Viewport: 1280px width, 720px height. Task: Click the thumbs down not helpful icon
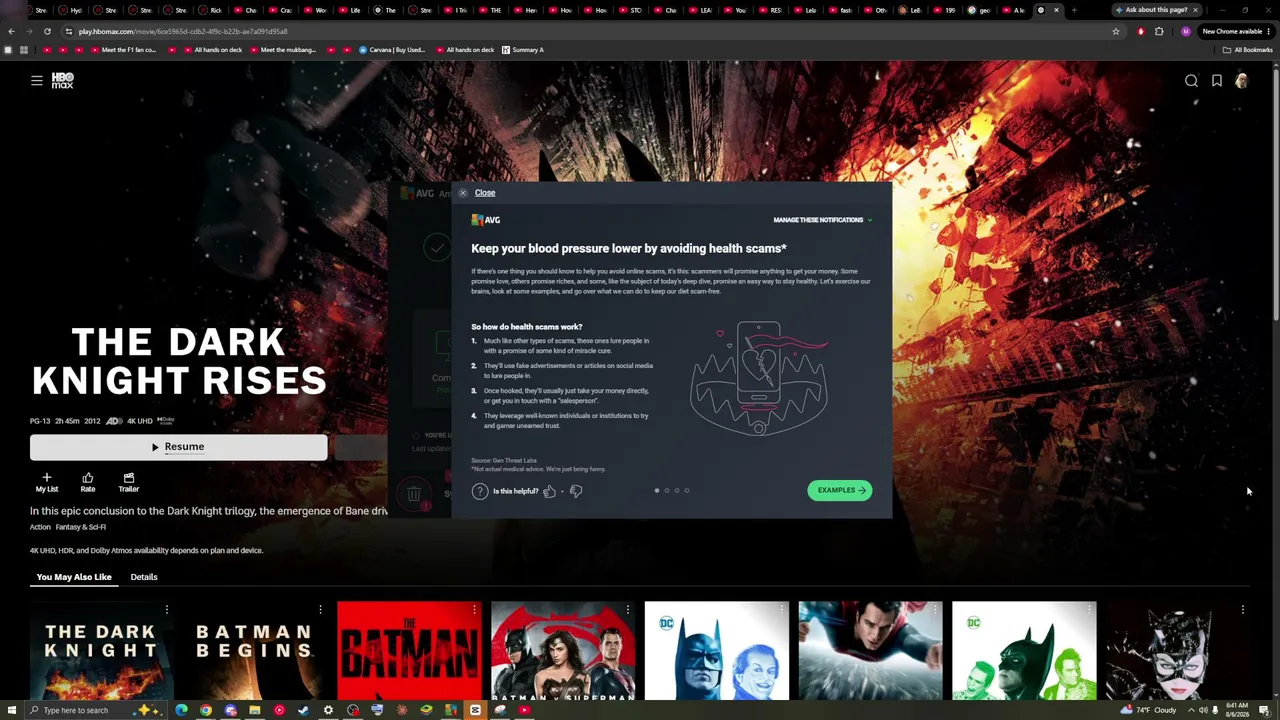coord(575,491)
